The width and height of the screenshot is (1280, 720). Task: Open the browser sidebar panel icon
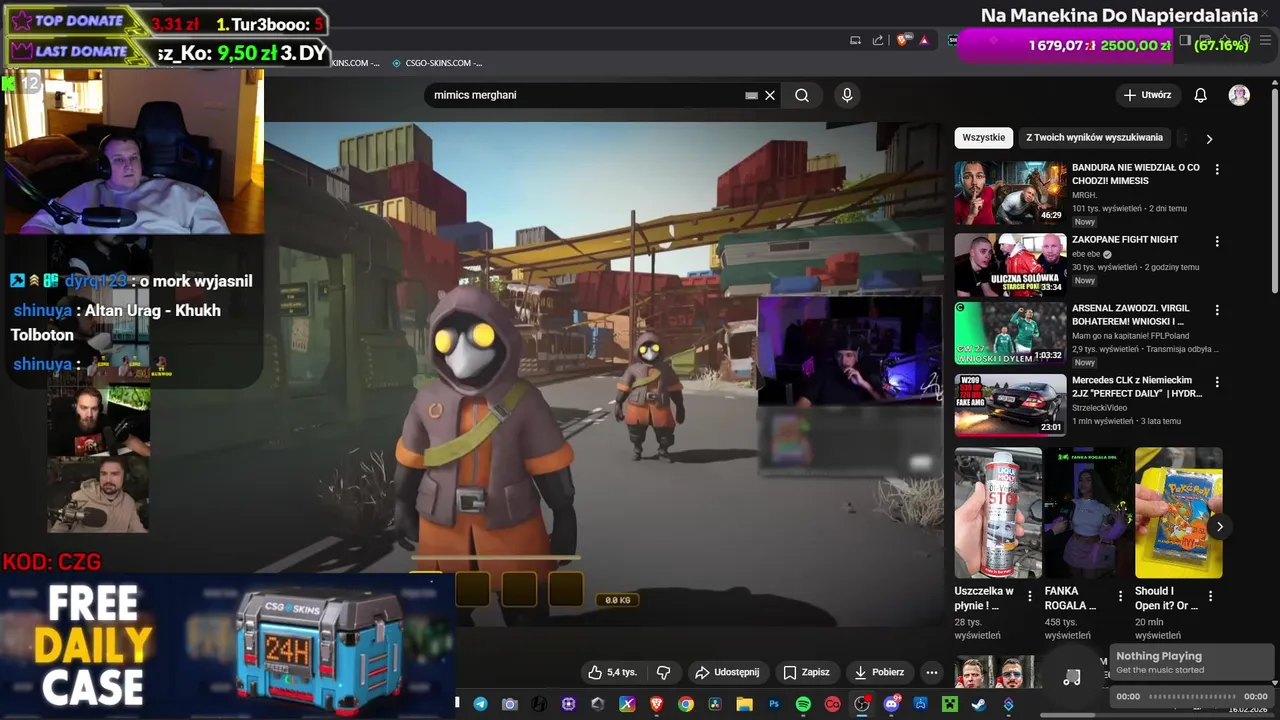(1185, 40)
